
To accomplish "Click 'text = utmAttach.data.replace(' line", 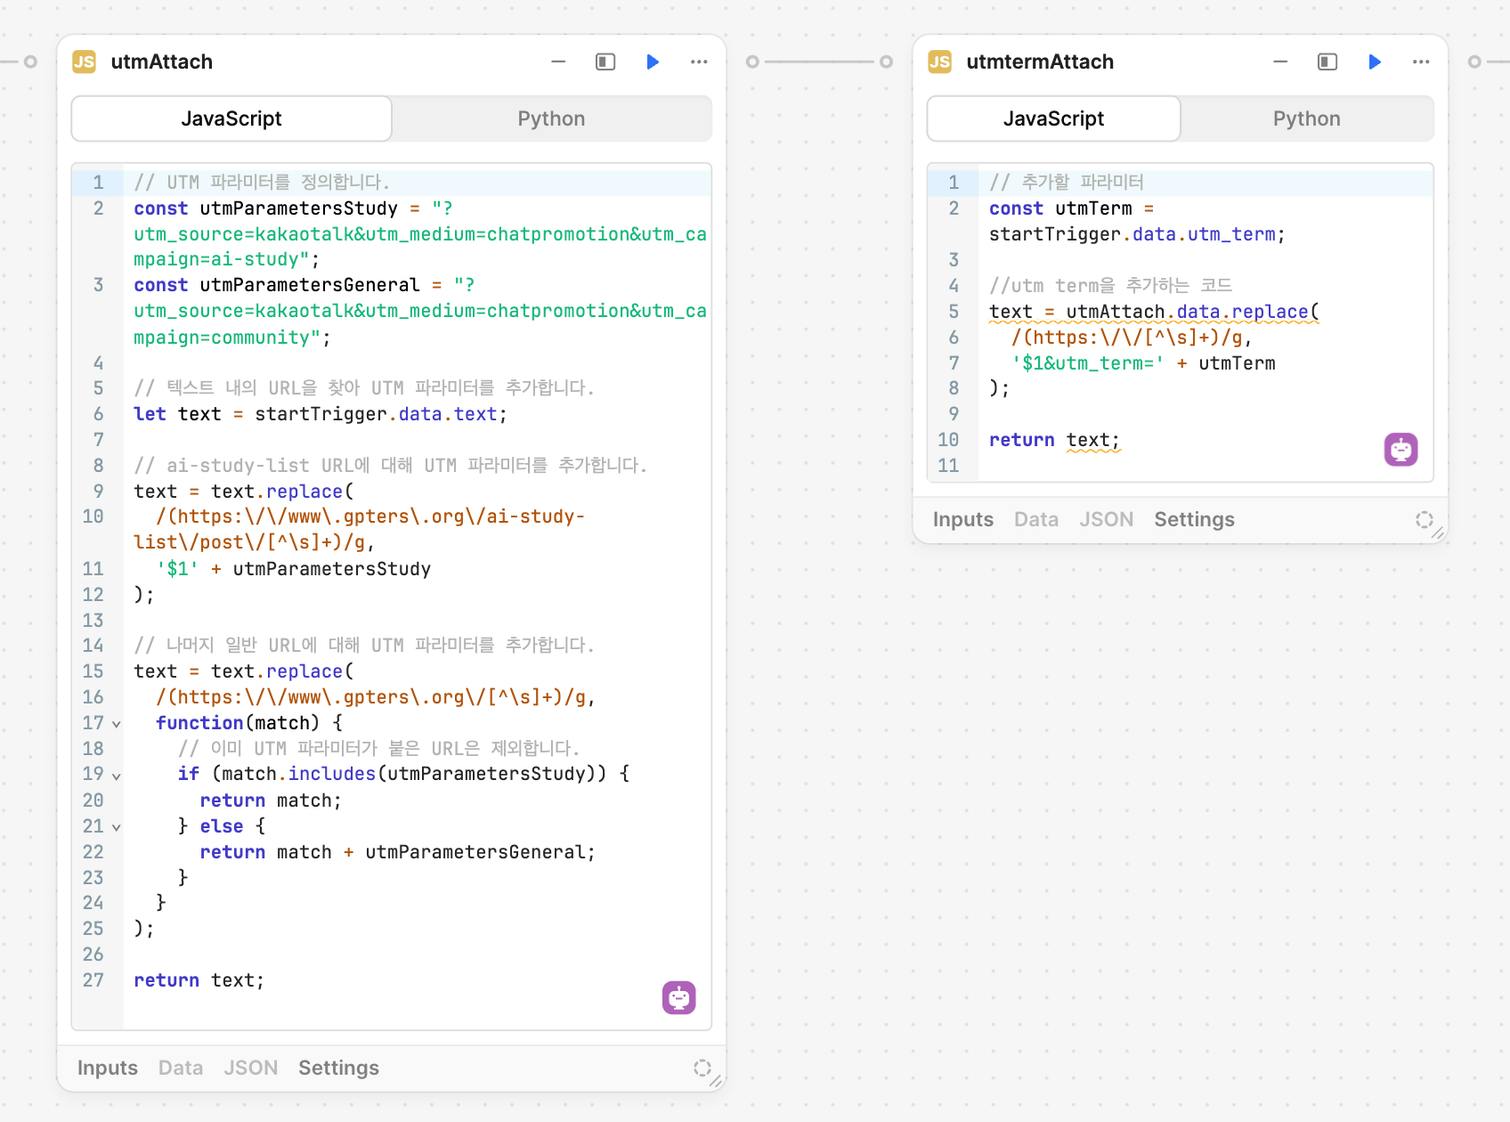I will [x=1154, y=311].
